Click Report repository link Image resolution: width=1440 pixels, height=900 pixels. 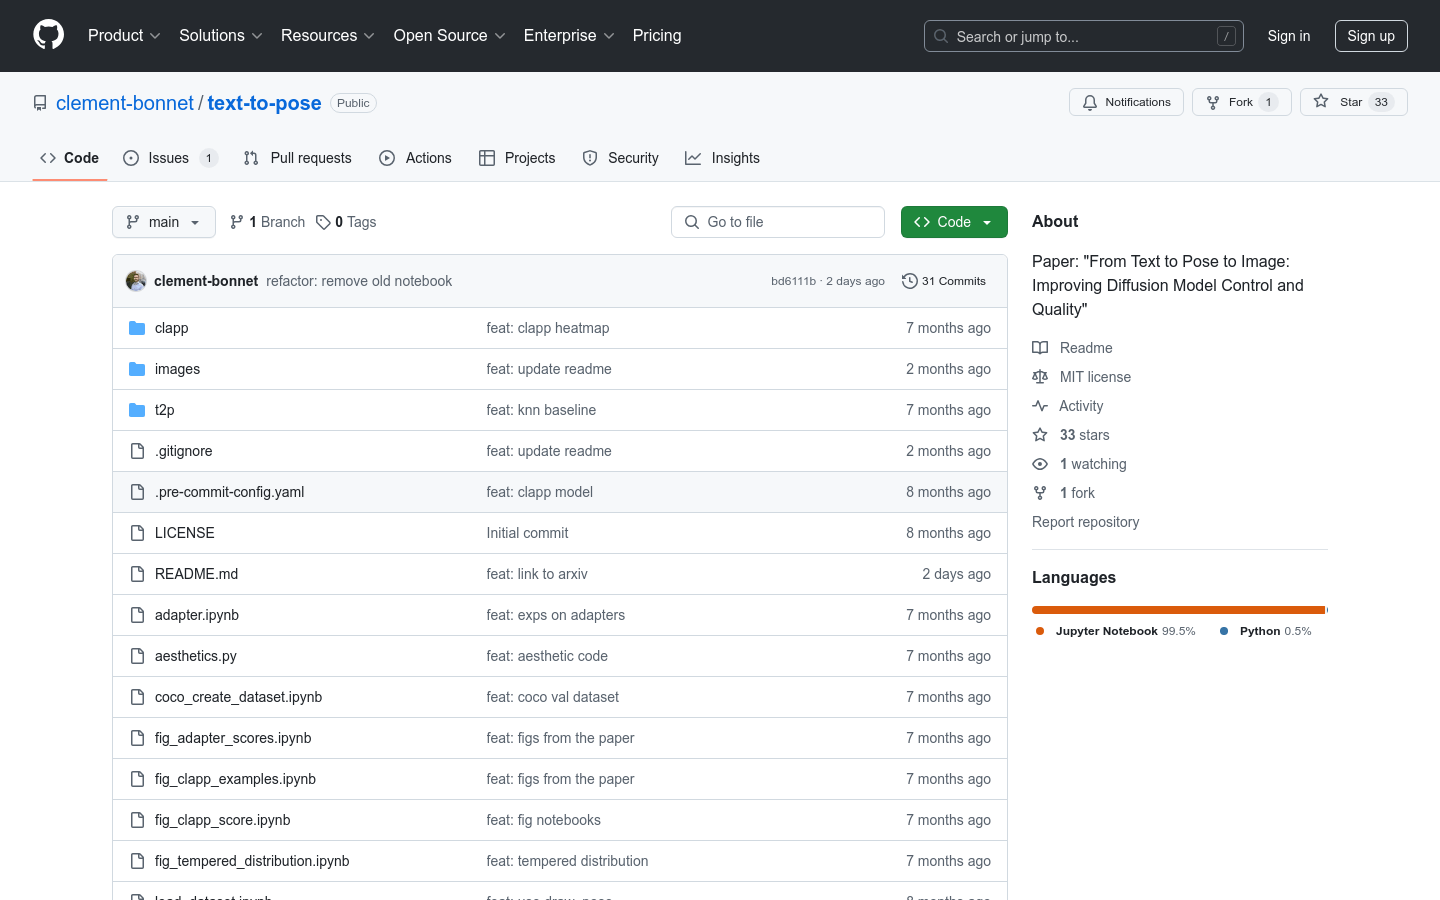pos(1085,522)
